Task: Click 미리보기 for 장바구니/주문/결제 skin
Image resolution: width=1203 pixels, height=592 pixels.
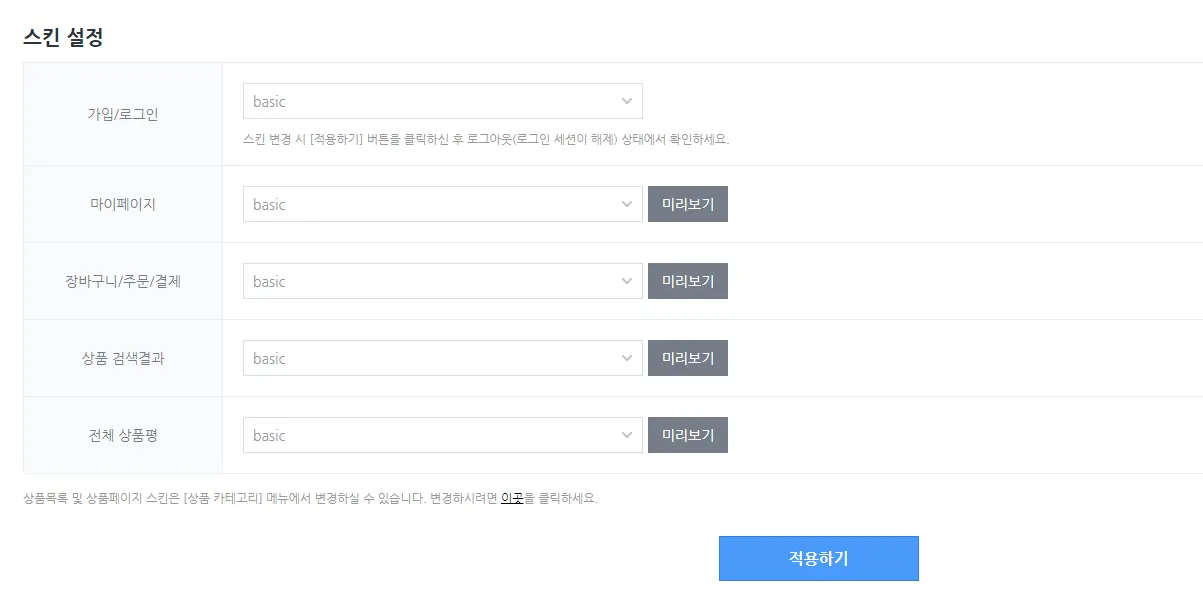Action: (x=688, y=281)
